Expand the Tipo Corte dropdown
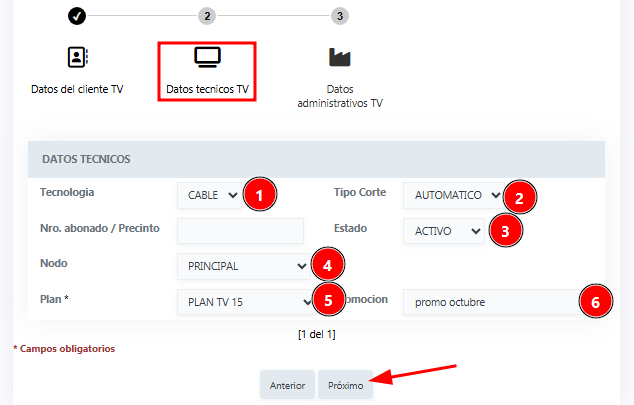This screenshot has height=405, width=634. (x=452, y=195)
